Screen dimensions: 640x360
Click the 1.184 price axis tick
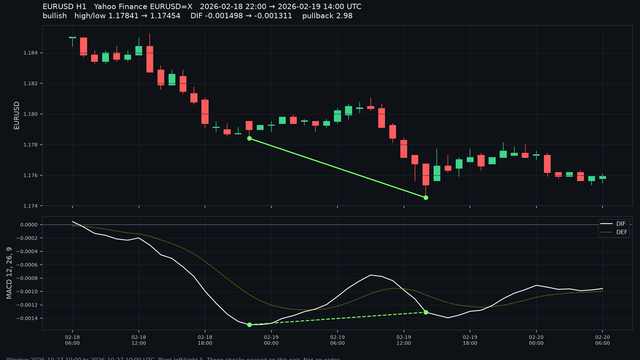(x=31, y=53)
